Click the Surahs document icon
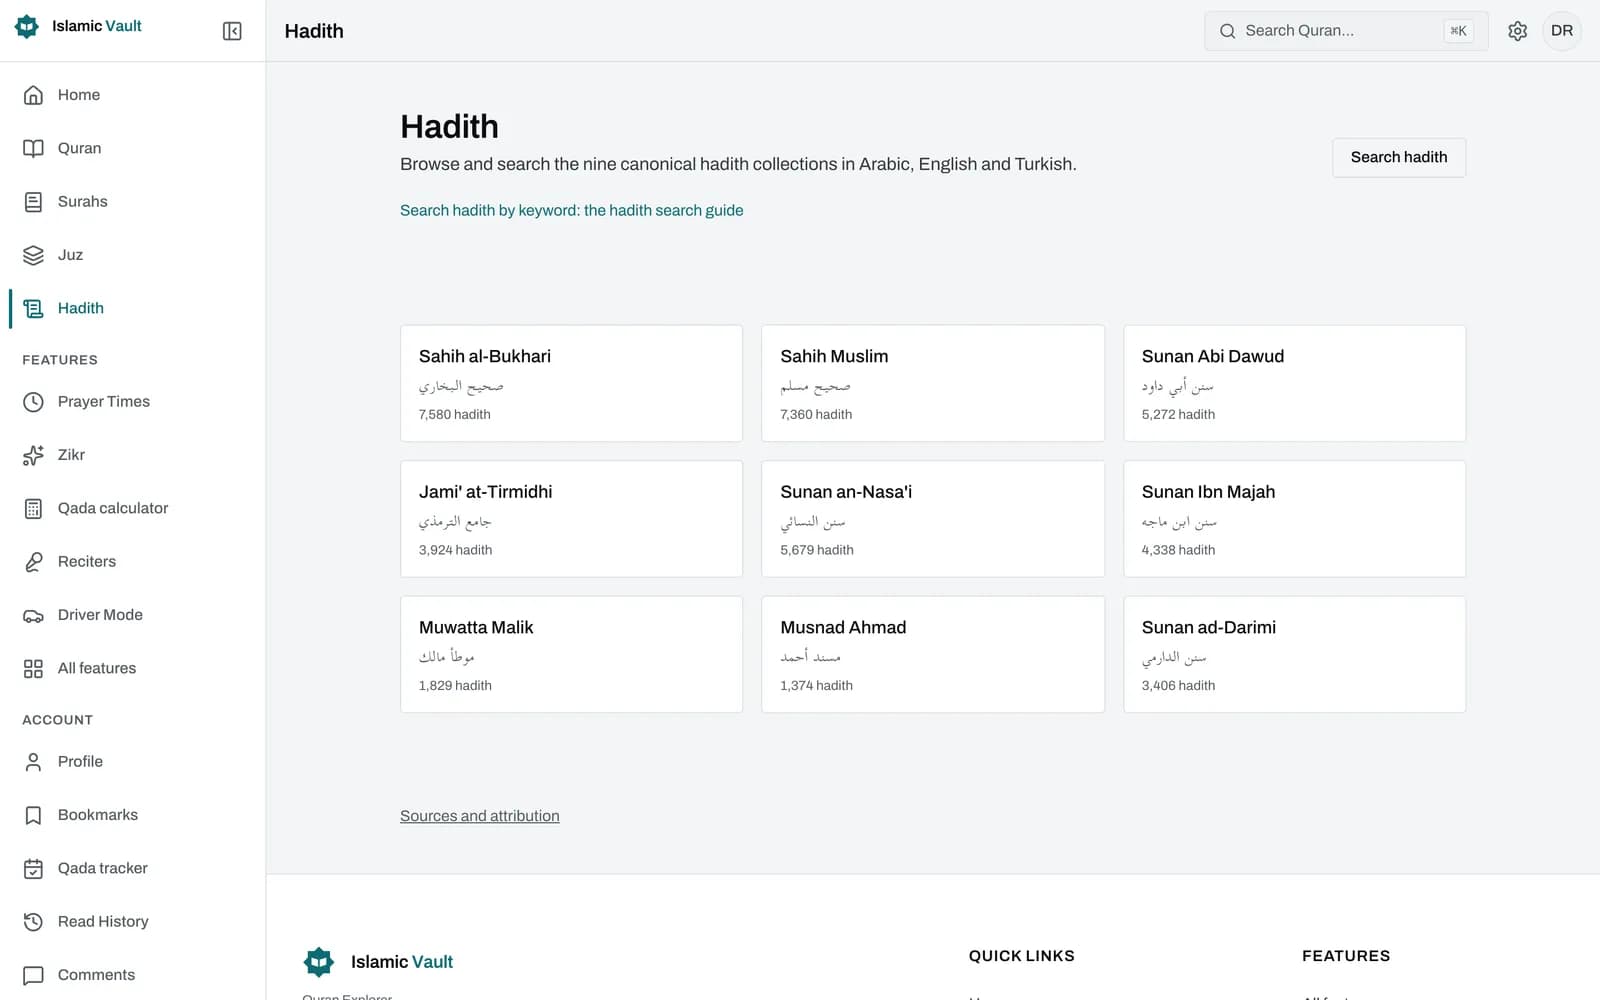Image resolution: width=1600 pixels, height=1000 pixels. [33, 202]
